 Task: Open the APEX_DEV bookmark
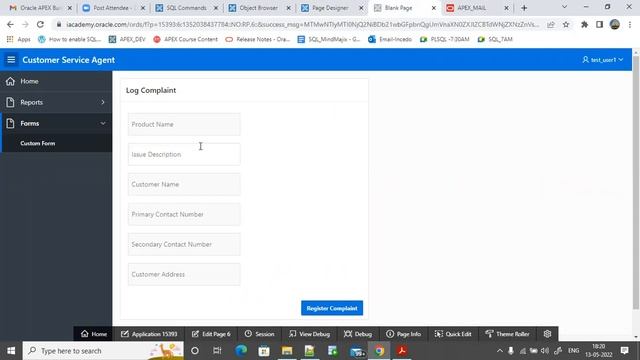(x=127, y=39)
